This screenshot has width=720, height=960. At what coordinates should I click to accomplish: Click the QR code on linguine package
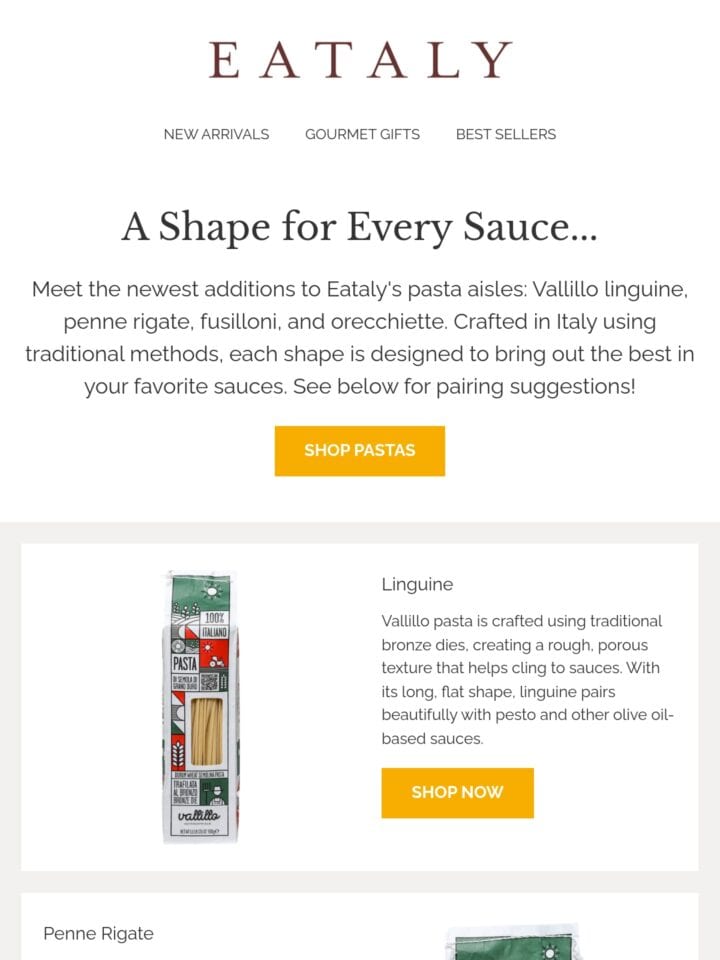click(x=210, y=681)
